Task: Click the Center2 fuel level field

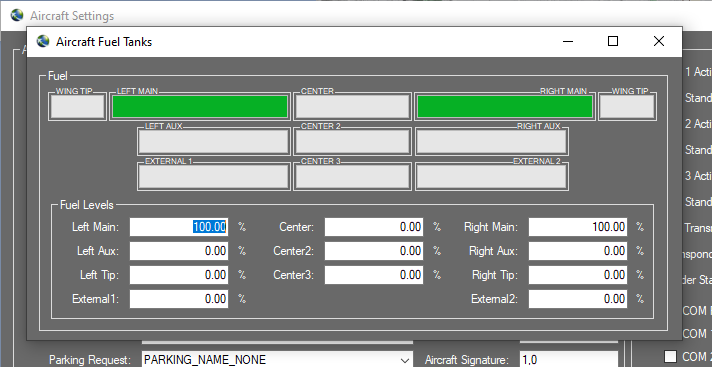Action: tap(374, 251)
